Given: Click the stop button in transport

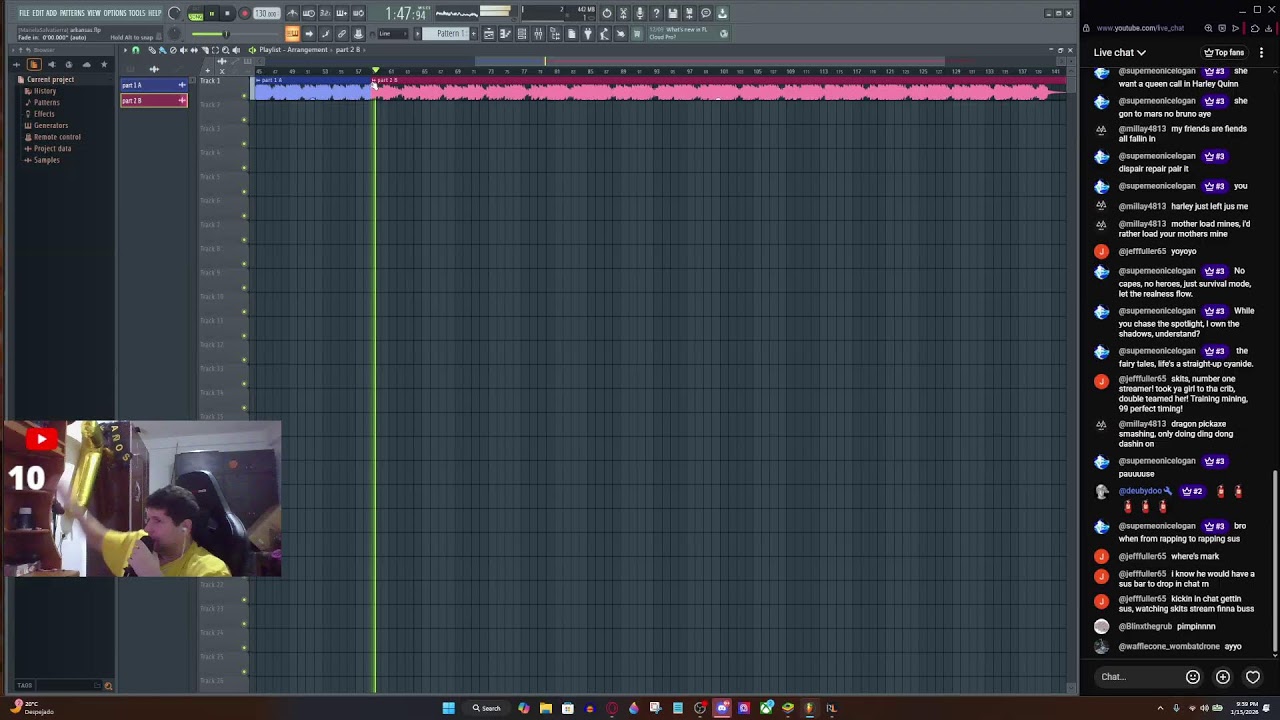Looking at the screenshot, I should [x=227, y=14].
